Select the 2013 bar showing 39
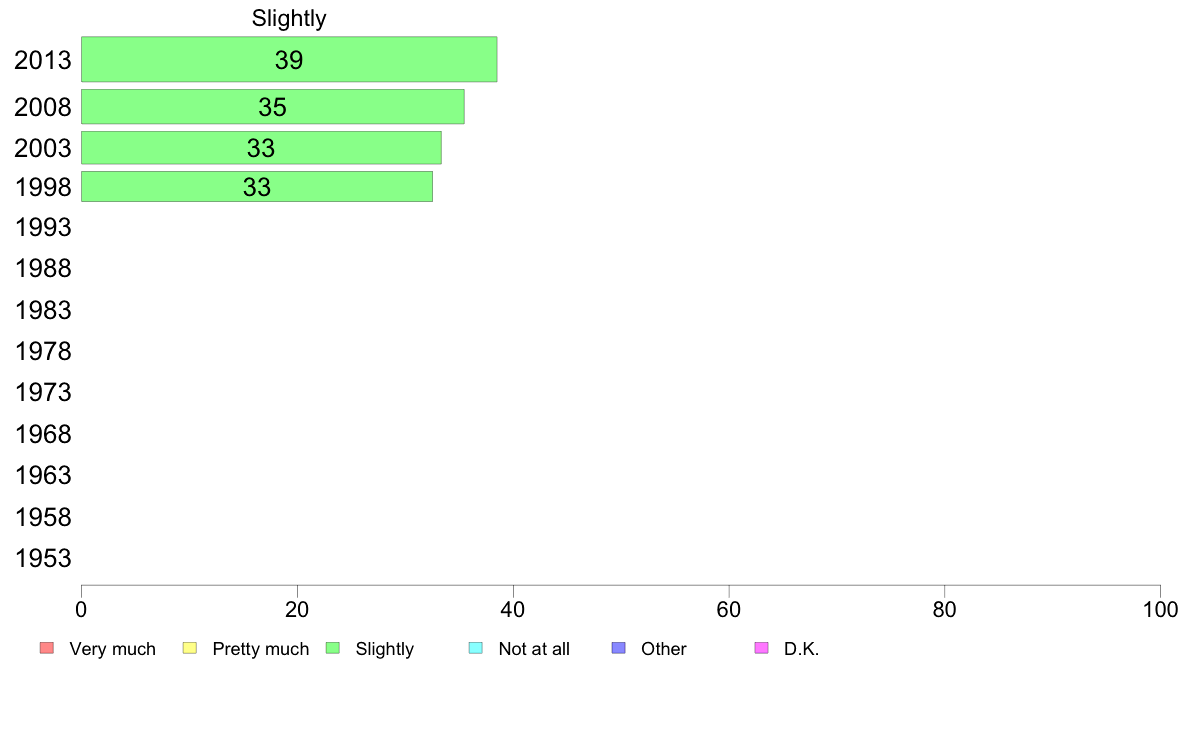The image size is (1188, 736). tap(289, 59)
